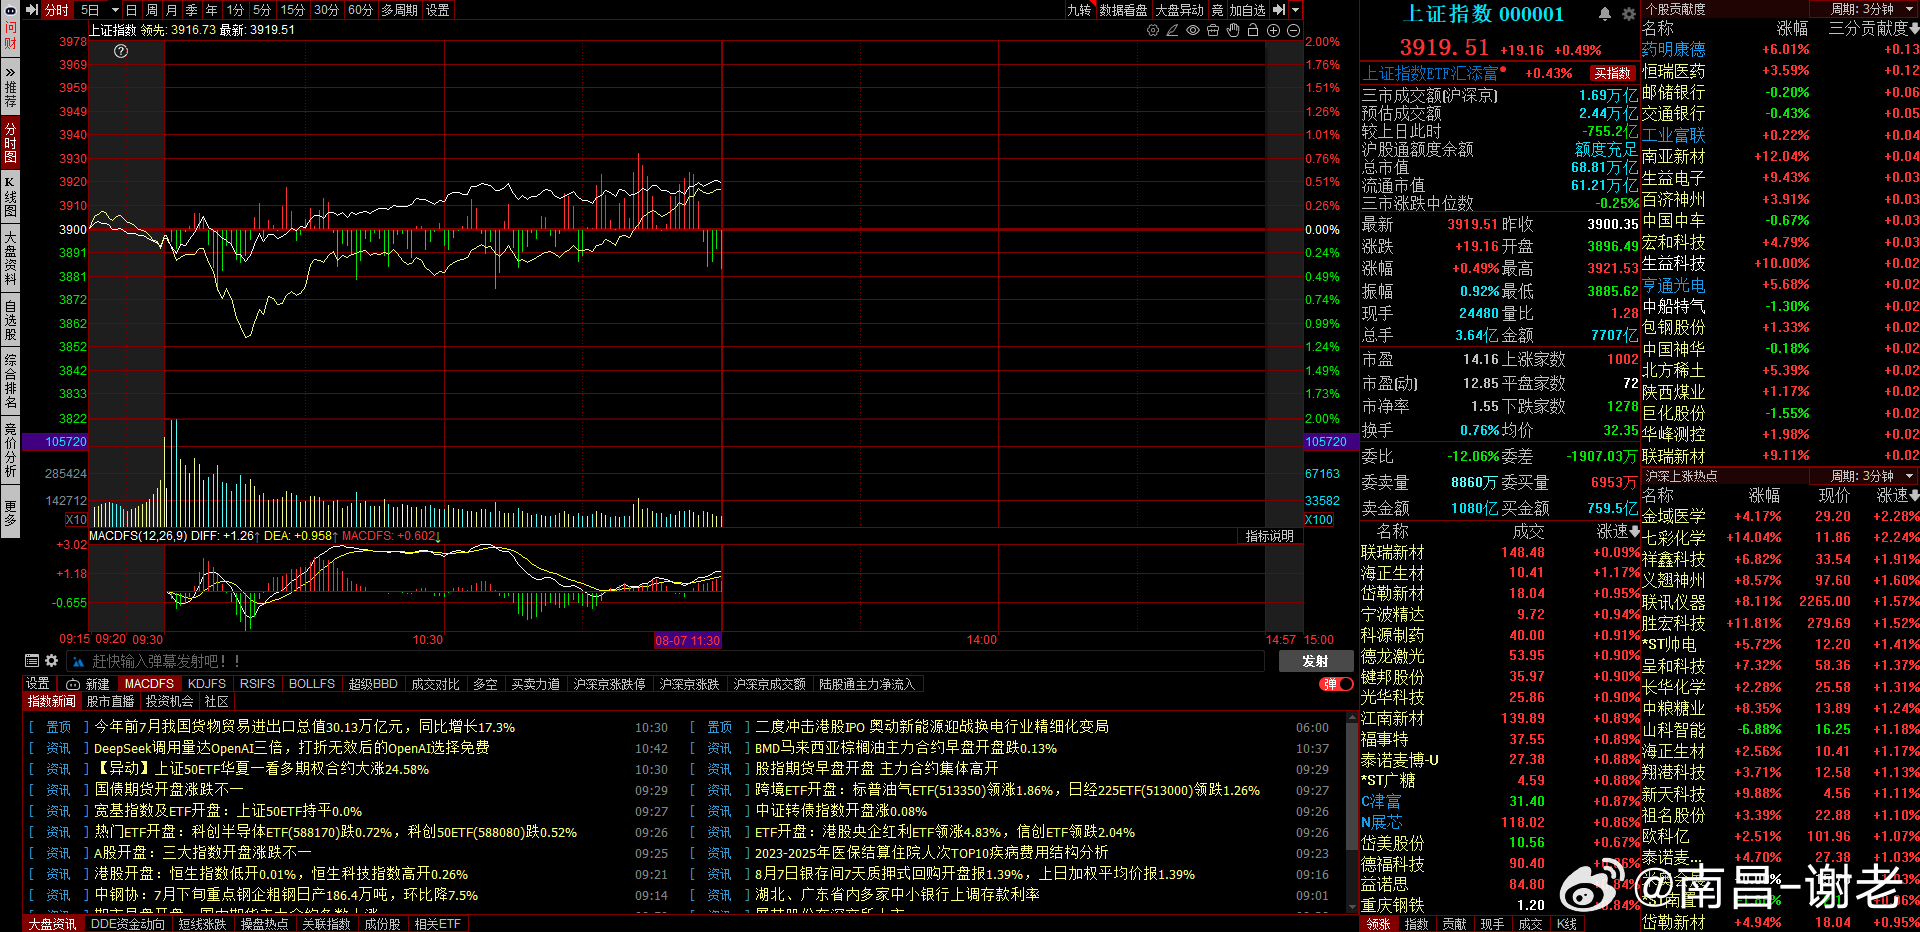Sort by 三分贡献度 arrow icon

point(1913,29)
